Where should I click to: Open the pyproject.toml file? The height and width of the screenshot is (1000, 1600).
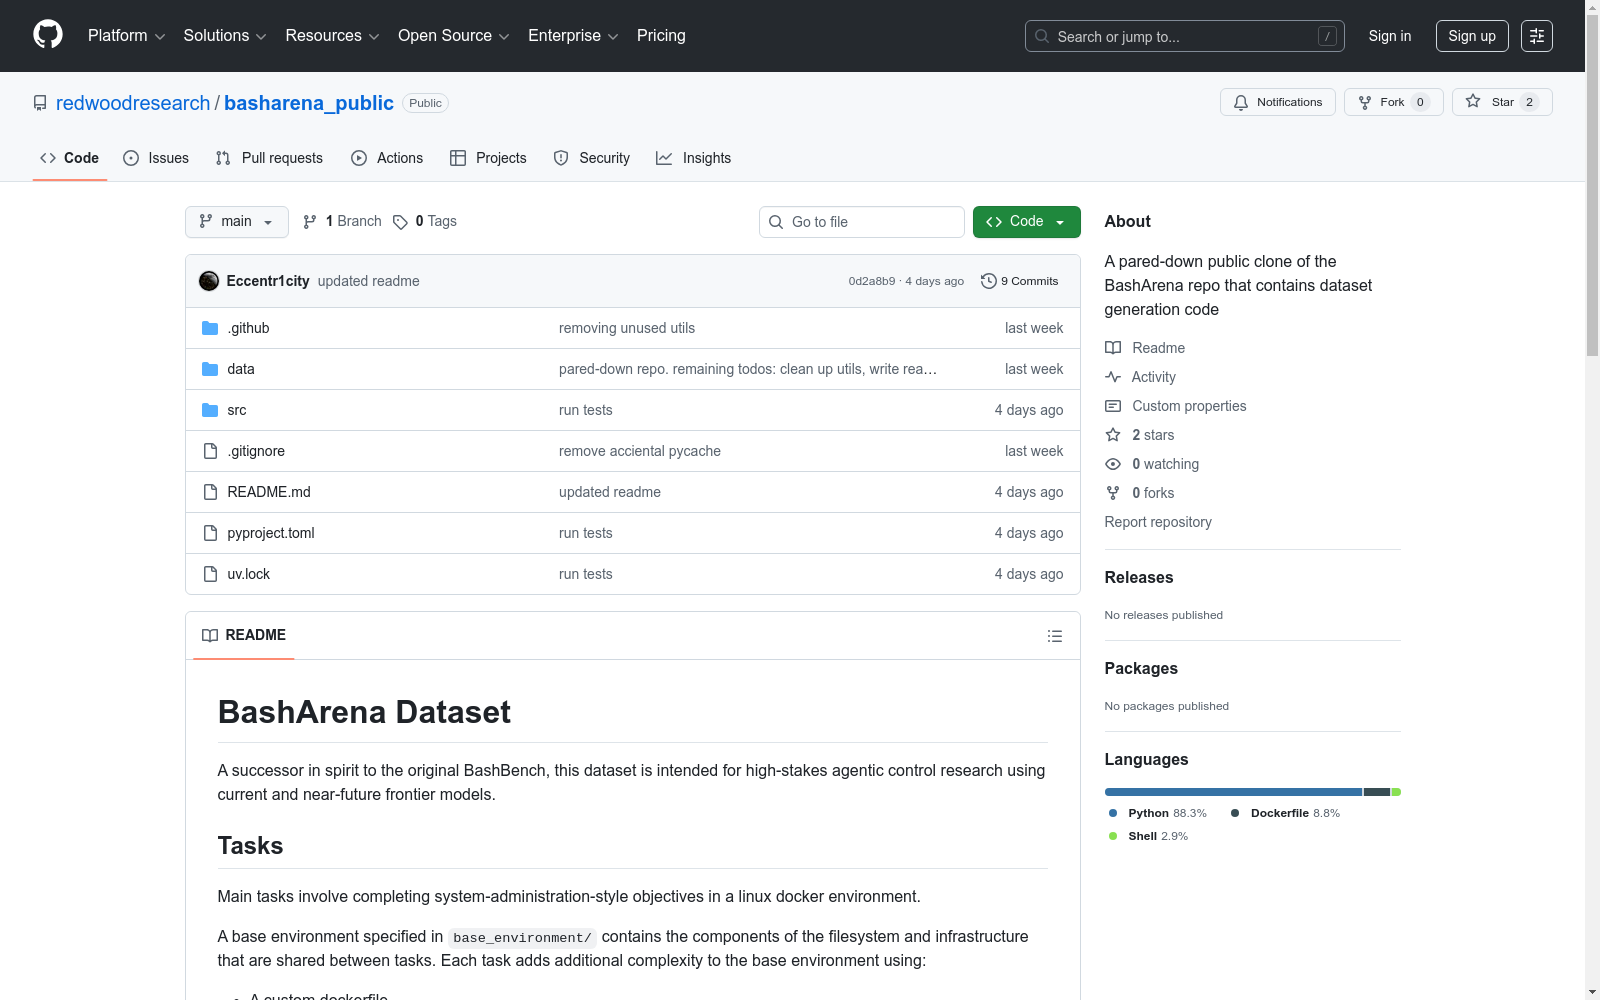271,533
